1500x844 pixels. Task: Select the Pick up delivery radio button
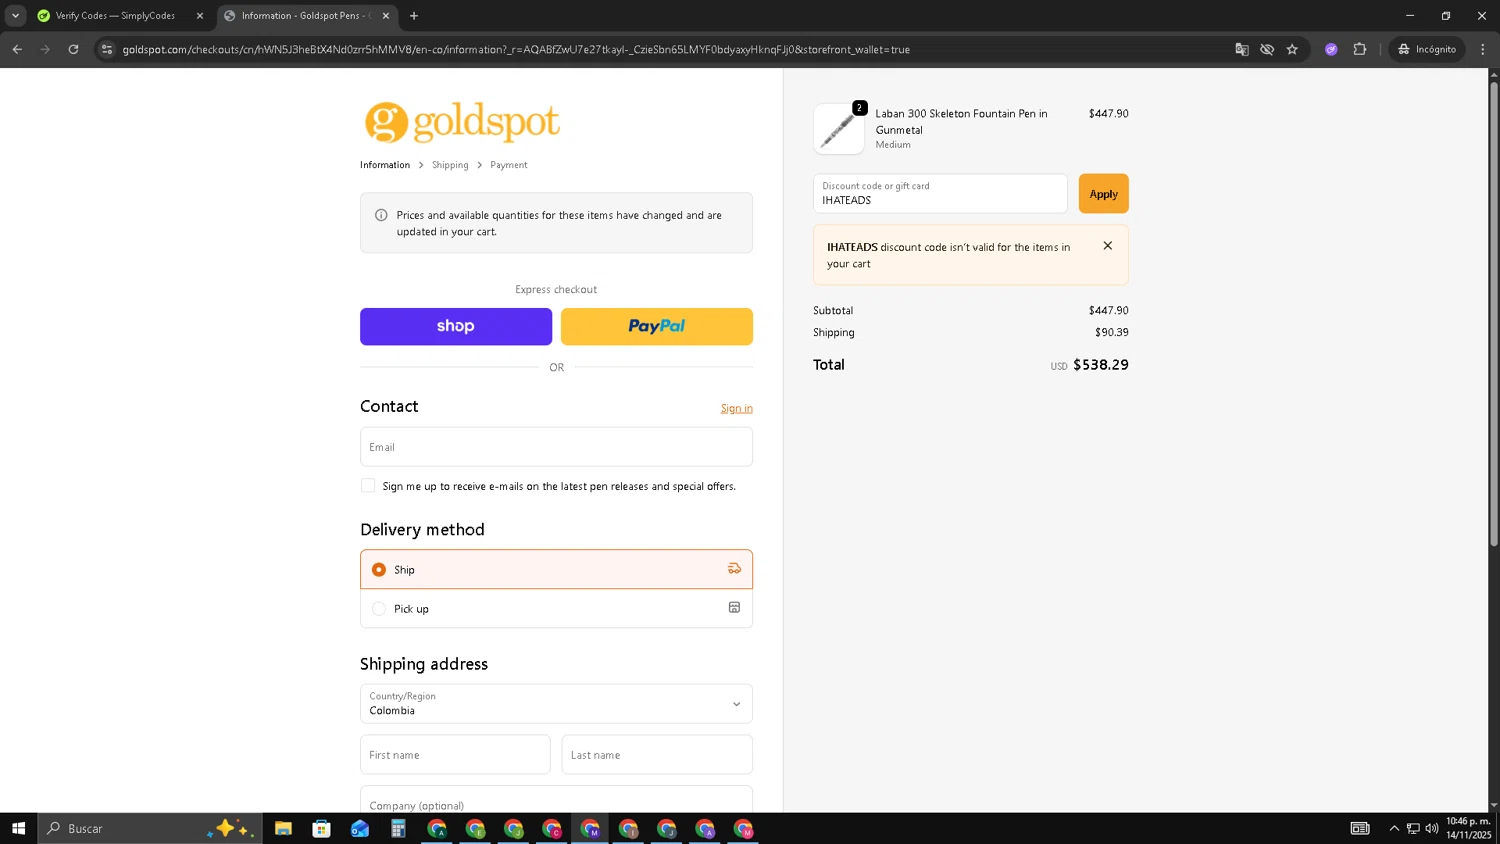(x=379, y=608)
